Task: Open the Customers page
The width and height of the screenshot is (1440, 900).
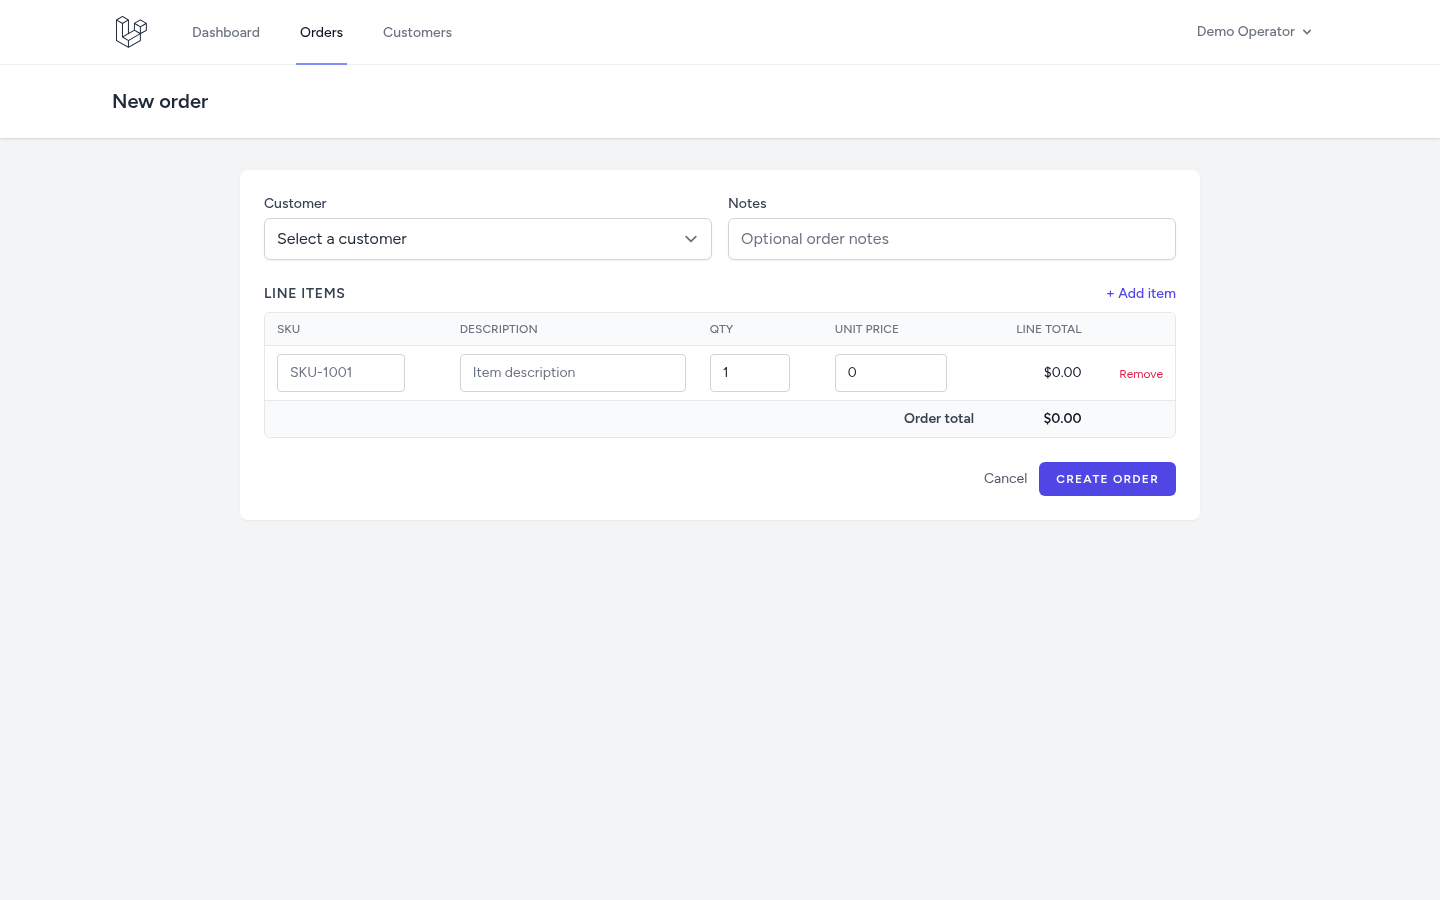Action: [x=417, y=32]
